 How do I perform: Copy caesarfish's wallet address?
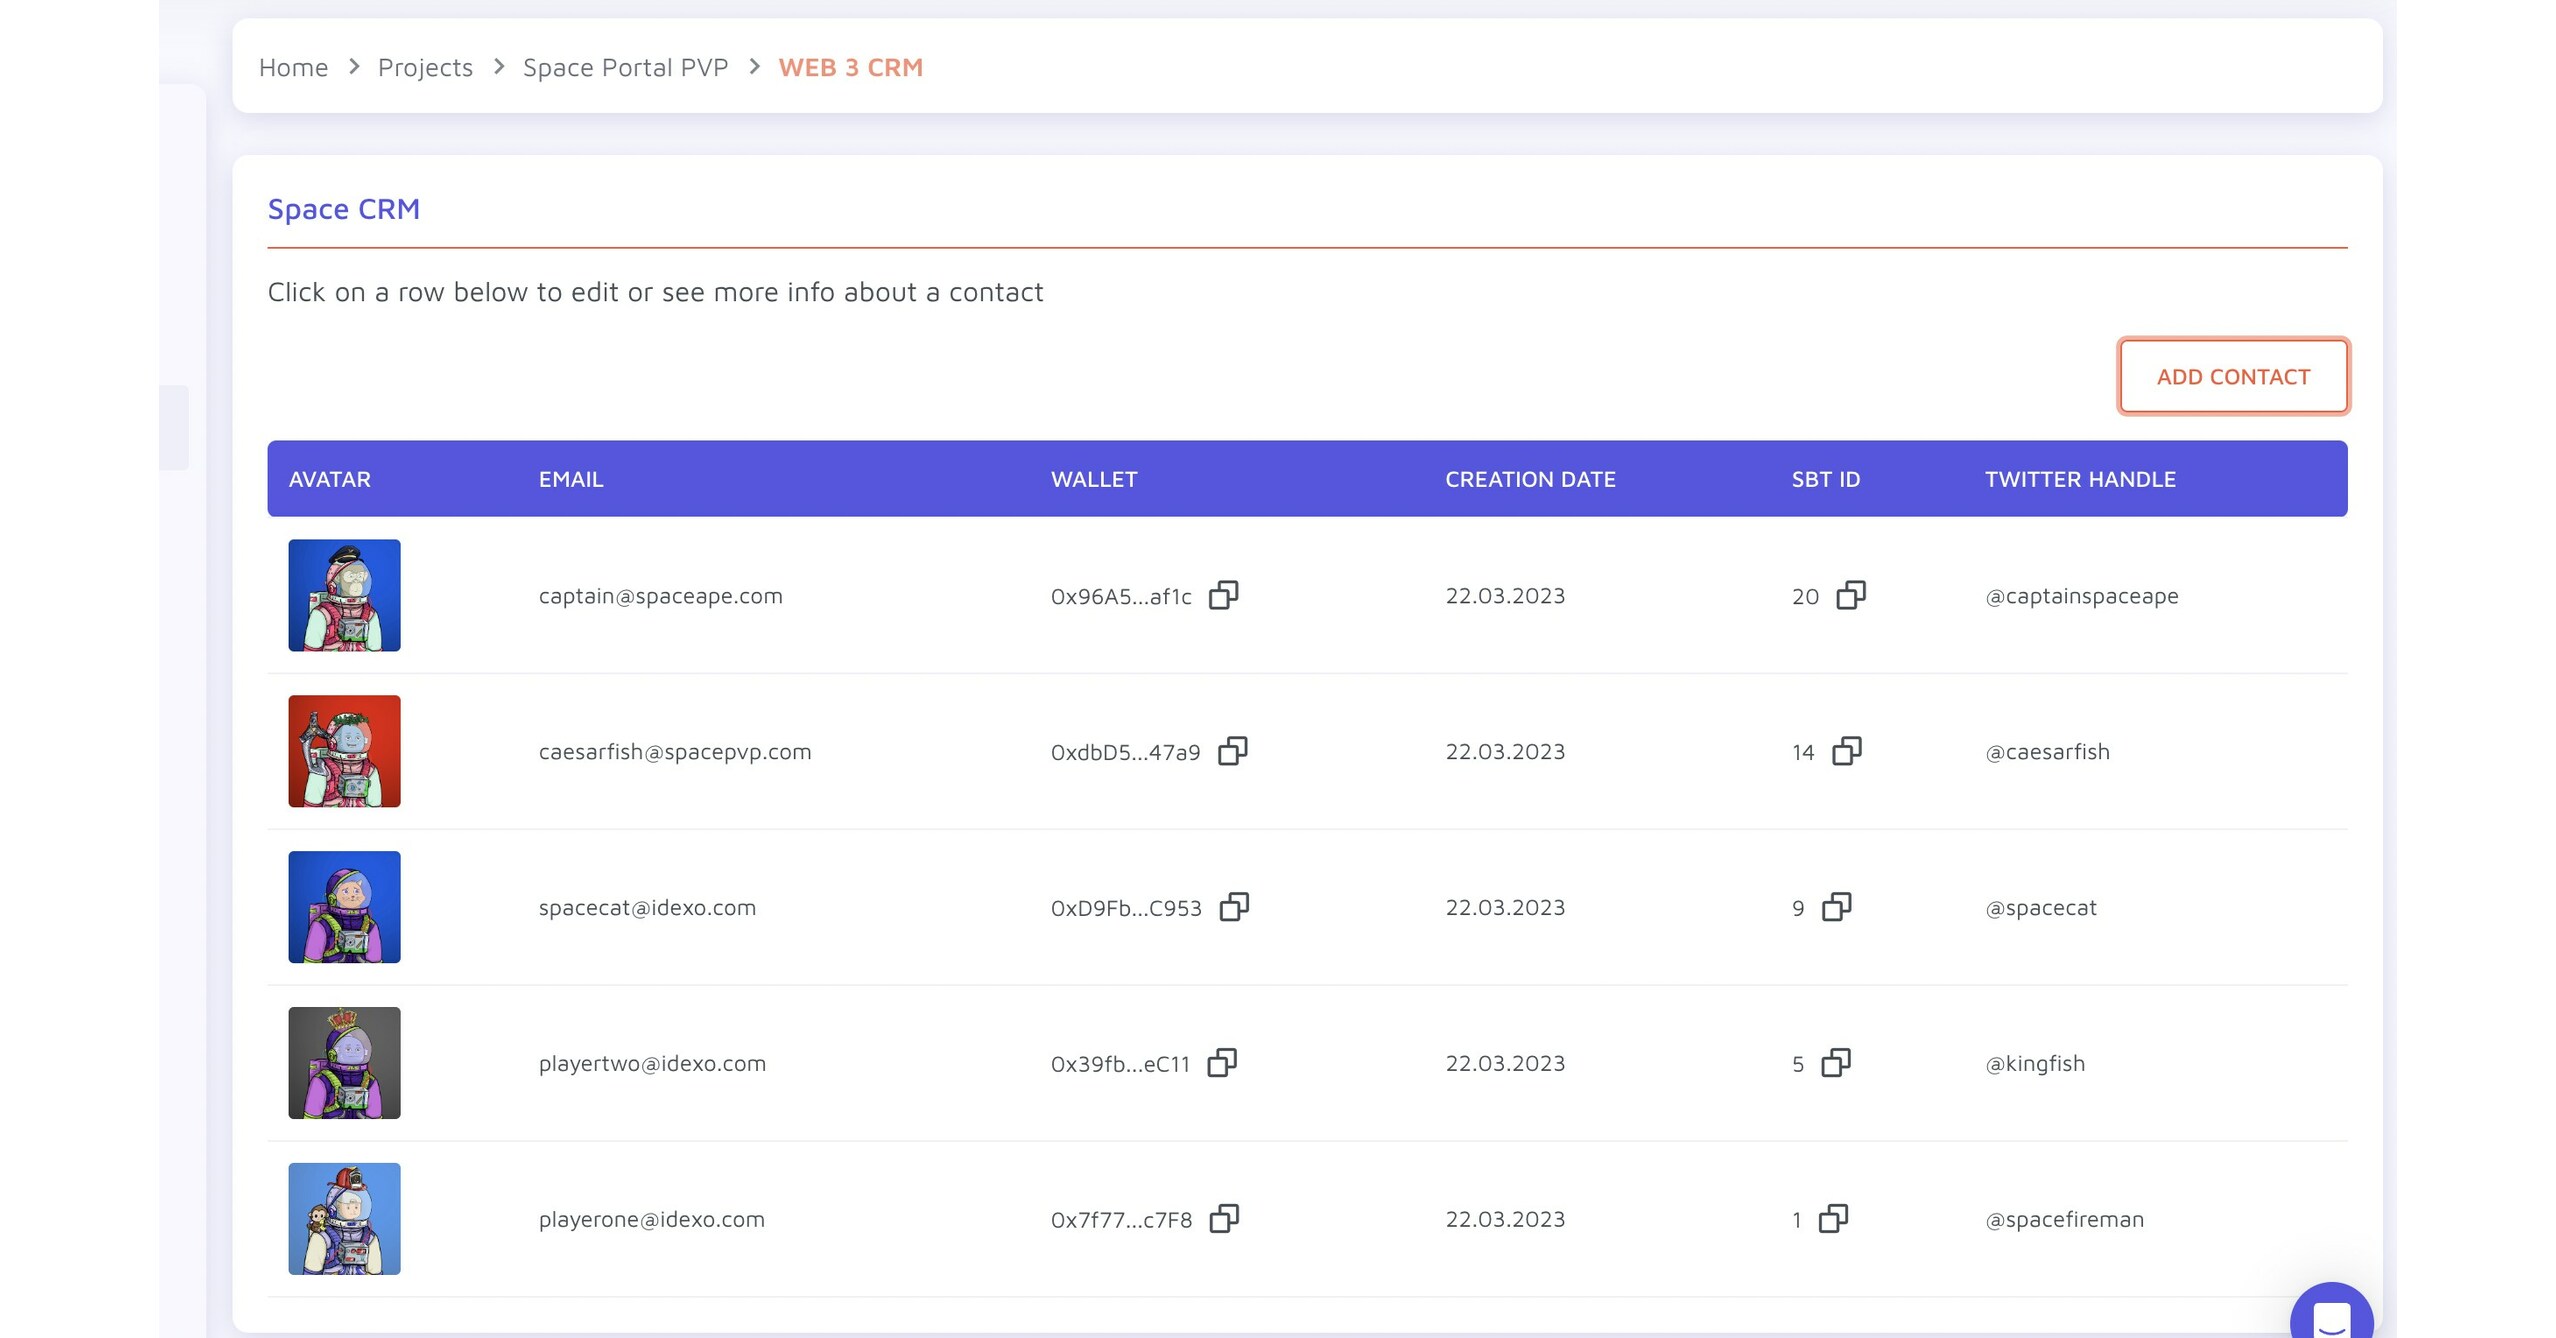pyautogui.click(x=1233, y=751)
